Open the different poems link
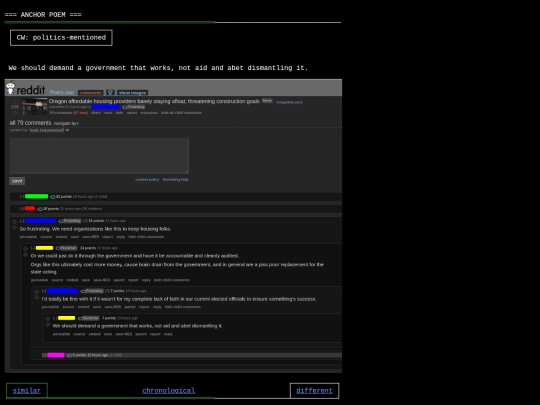540x405 pixels. [x=314, y=391]
